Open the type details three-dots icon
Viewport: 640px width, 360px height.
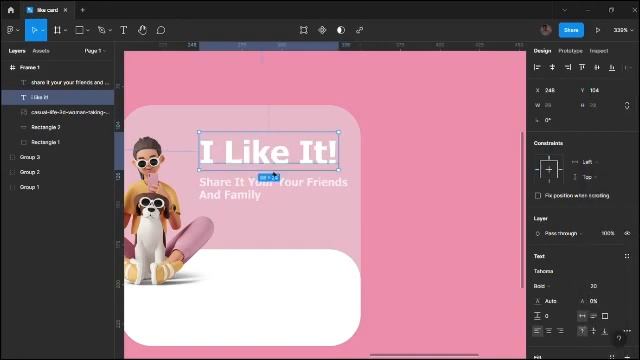click(x=627, y=331)
